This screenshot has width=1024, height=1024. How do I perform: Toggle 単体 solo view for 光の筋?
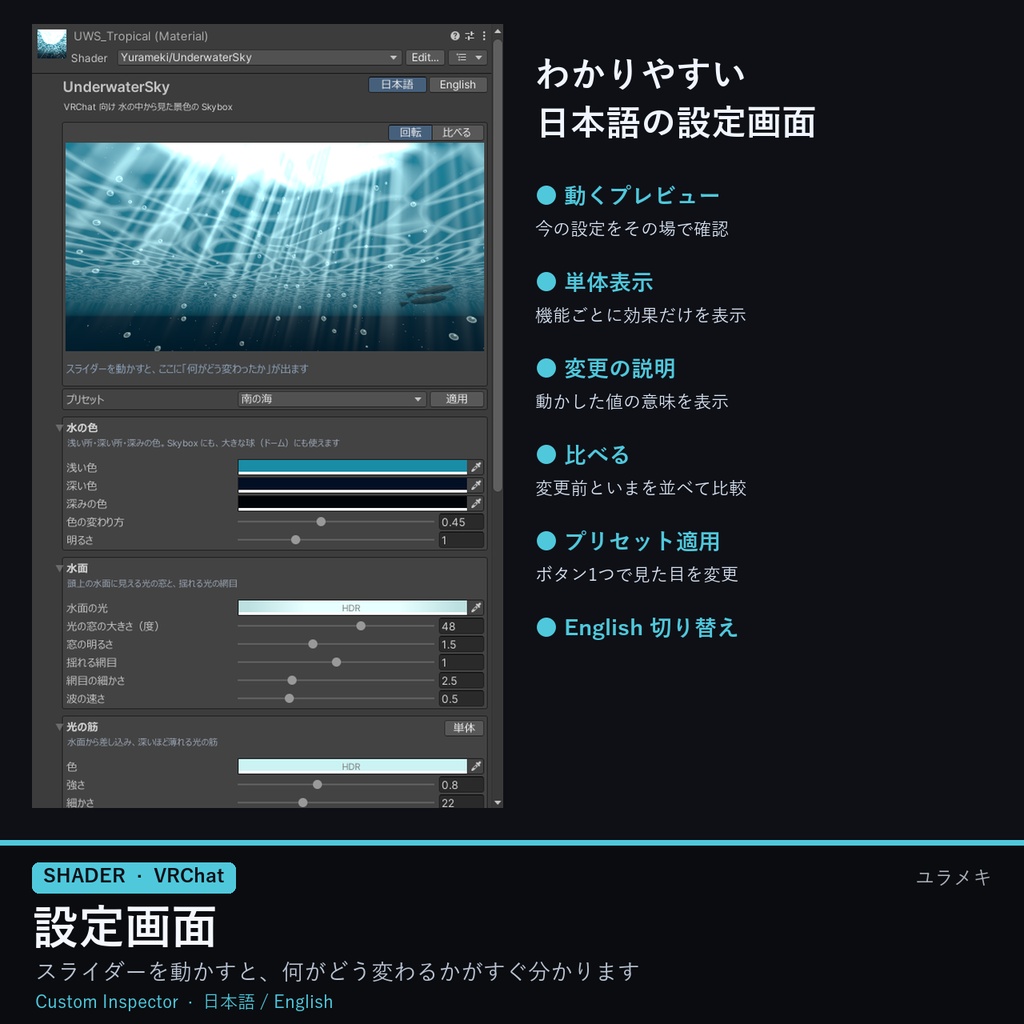[x=464, y=728]
